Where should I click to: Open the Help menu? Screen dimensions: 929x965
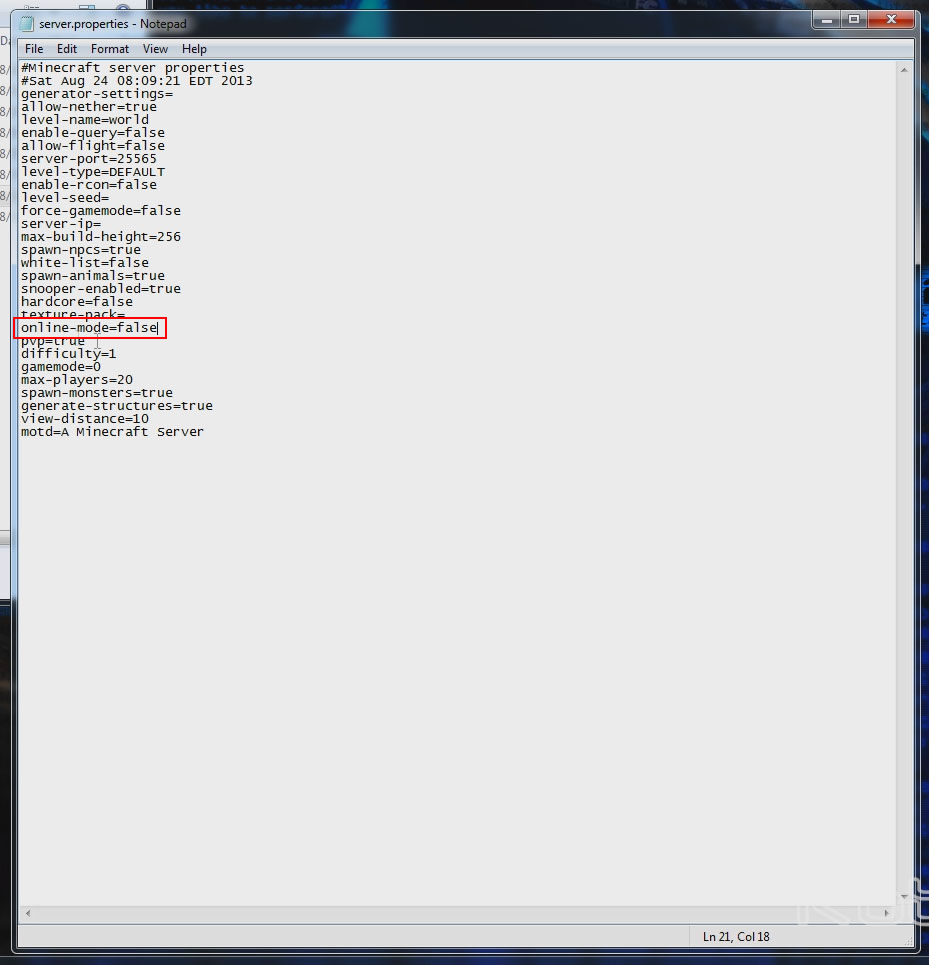[194, 49]
